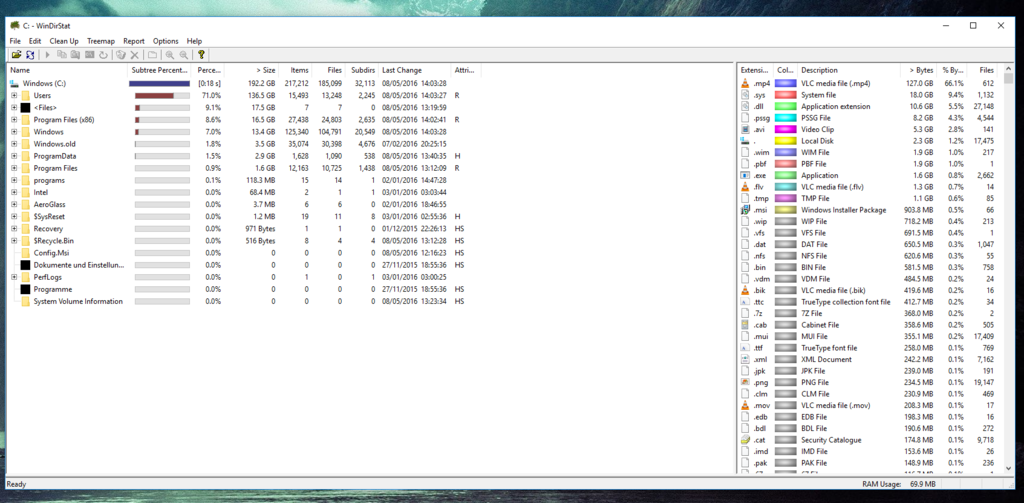Screen dimensions: 1024x503
Task: Click the Zoom Out magnifier toolbar icon
Action: click(184, 56)
